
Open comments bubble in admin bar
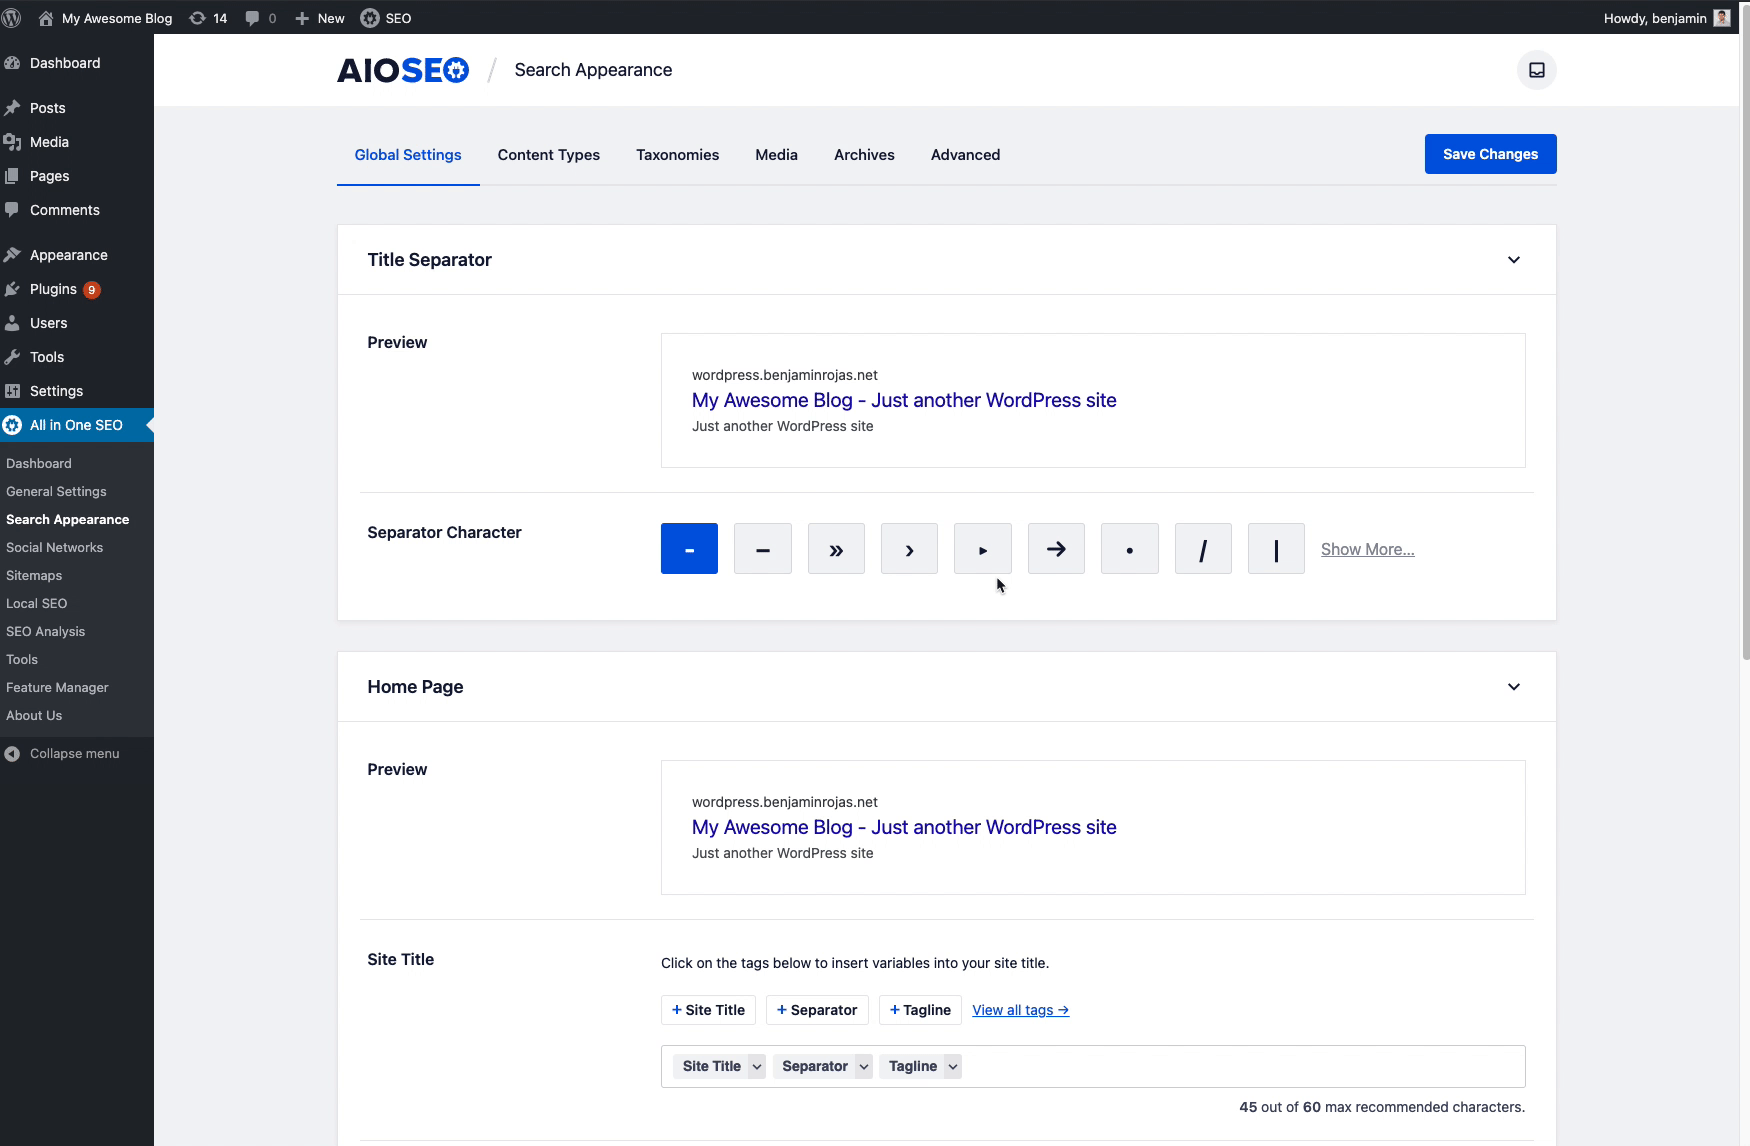[261, 18]
